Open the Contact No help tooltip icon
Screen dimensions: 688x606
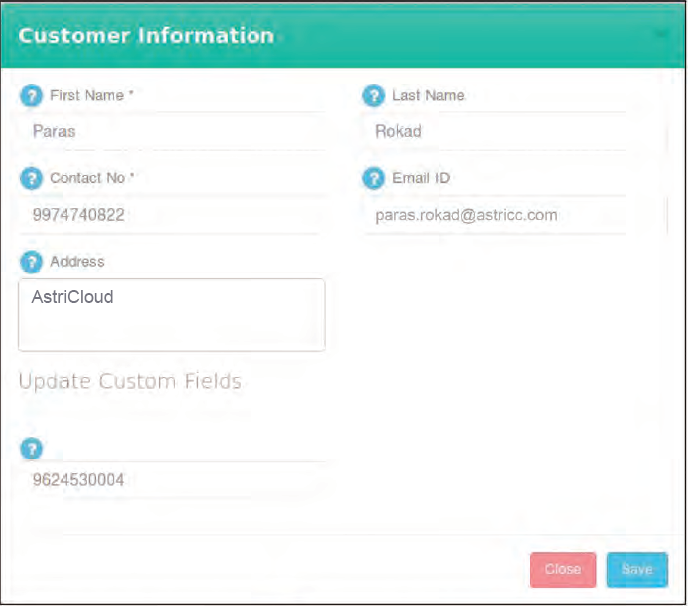click(x=32, y=179)
